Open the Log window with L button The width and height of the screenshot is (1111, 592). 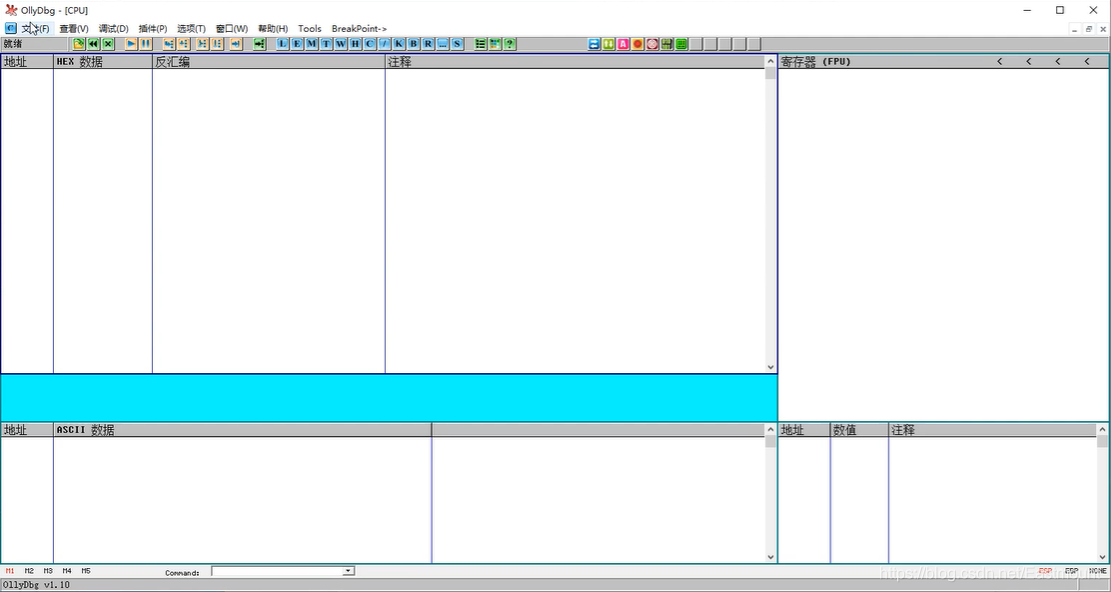click(x=283, y=44)
